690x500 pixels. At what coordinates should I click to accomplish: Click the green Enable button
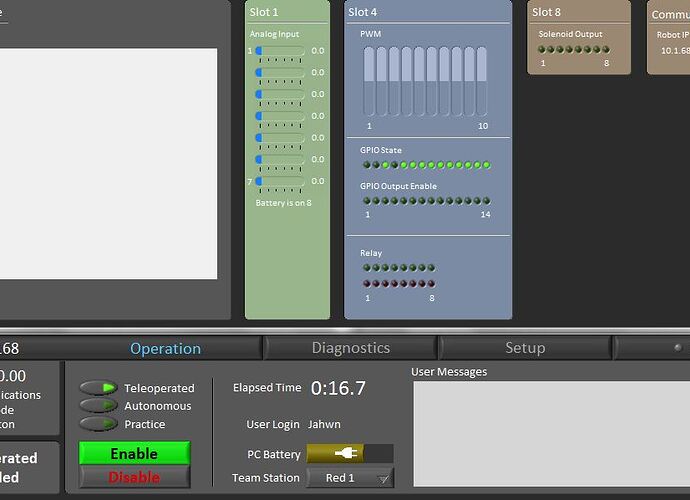135,453
